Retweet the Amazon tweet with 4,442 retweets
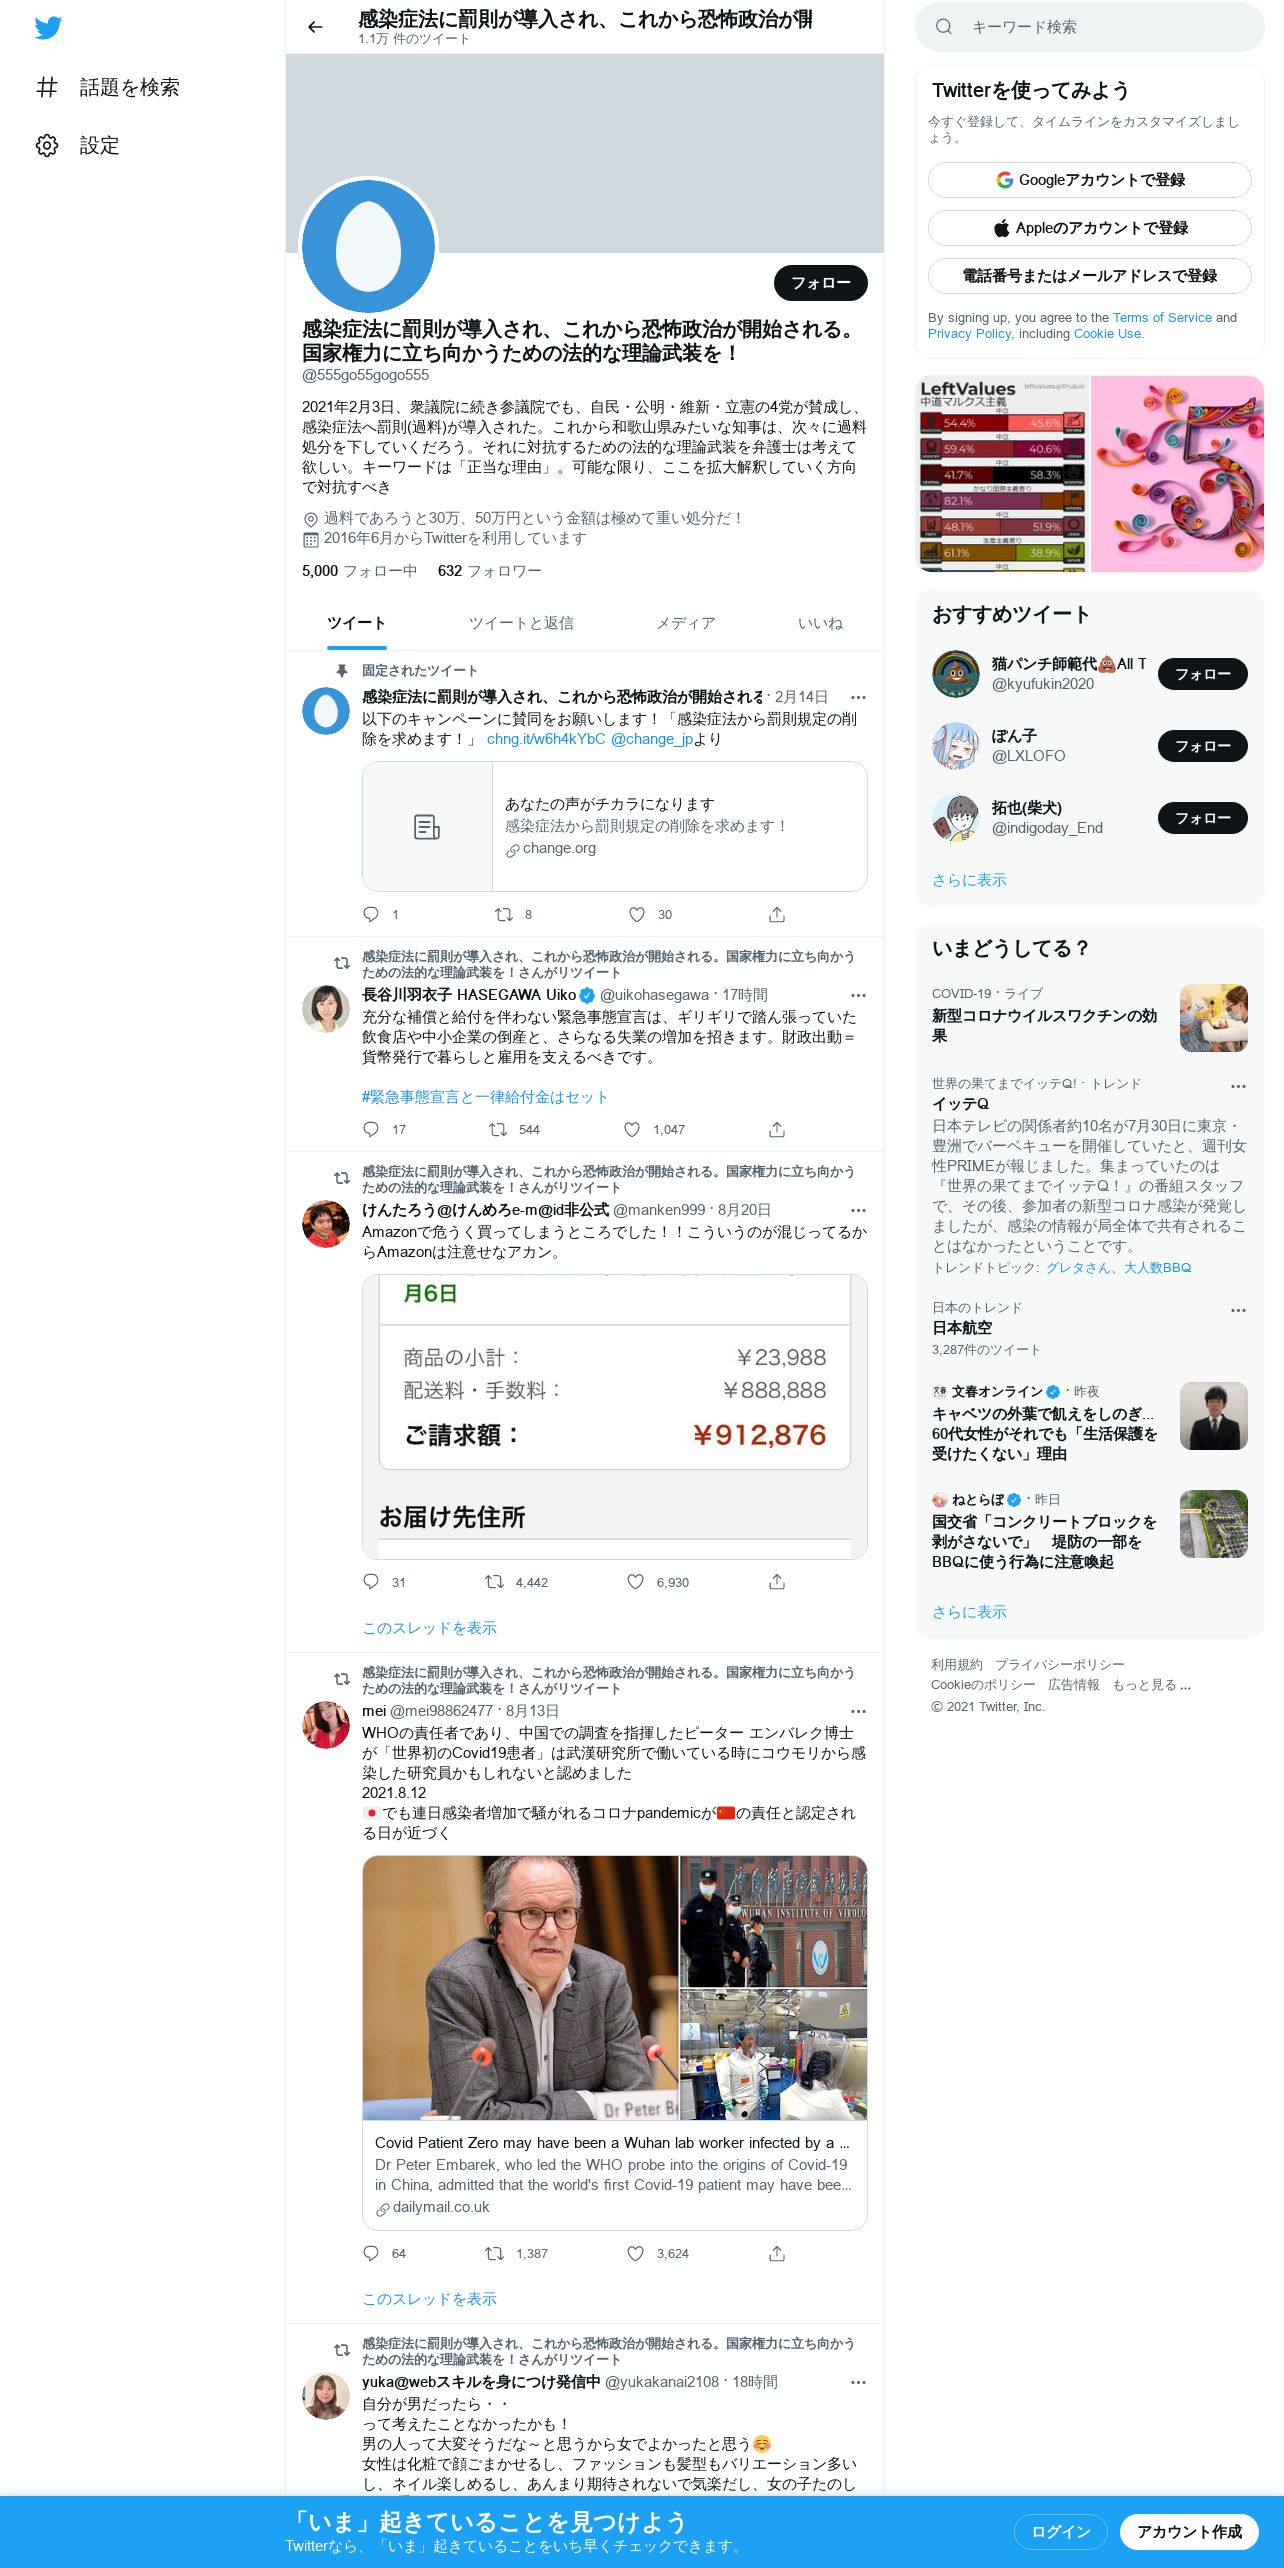 pos(494,1581)
